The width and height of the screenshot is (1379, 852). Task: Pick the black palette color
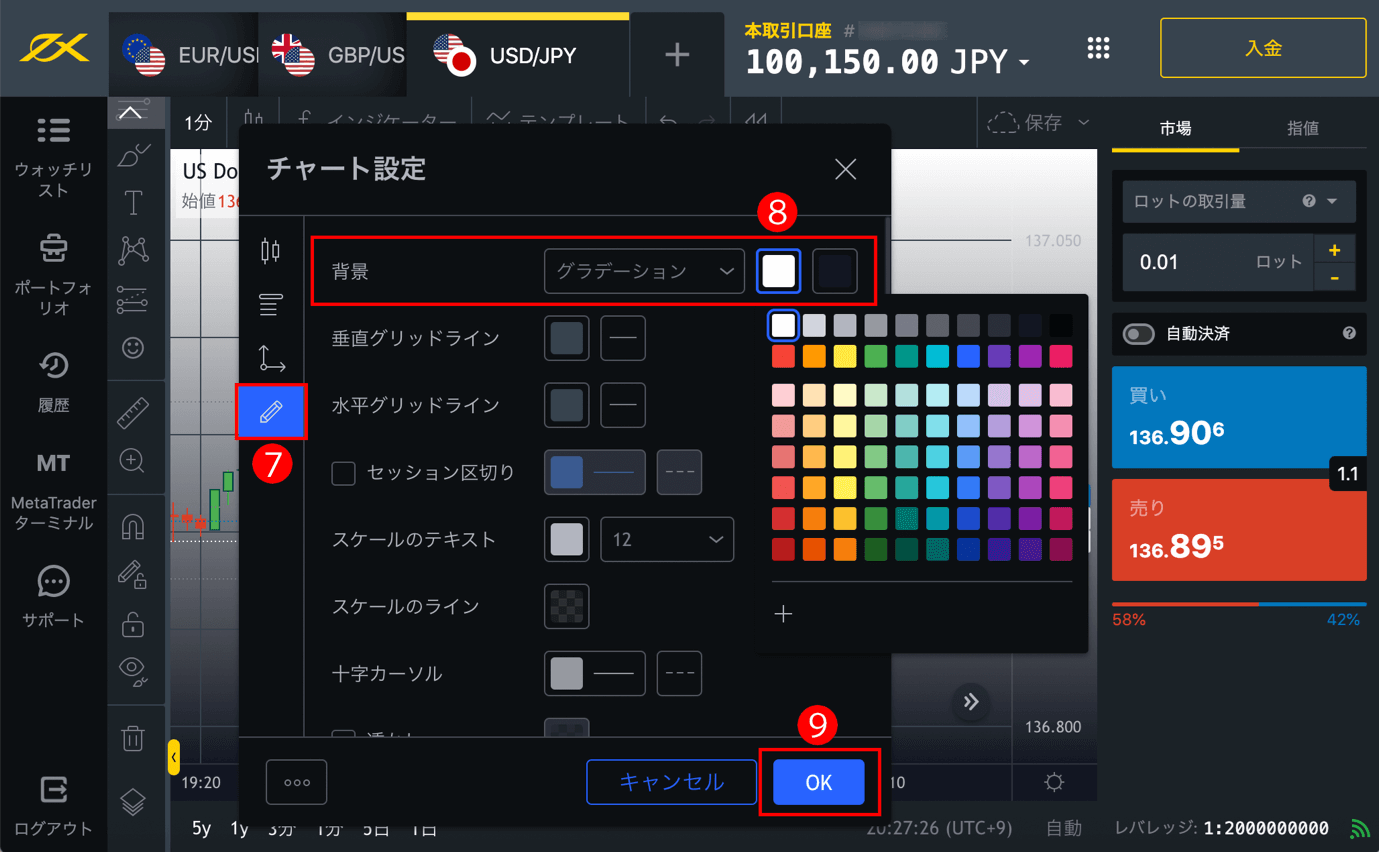point(1061,325)
